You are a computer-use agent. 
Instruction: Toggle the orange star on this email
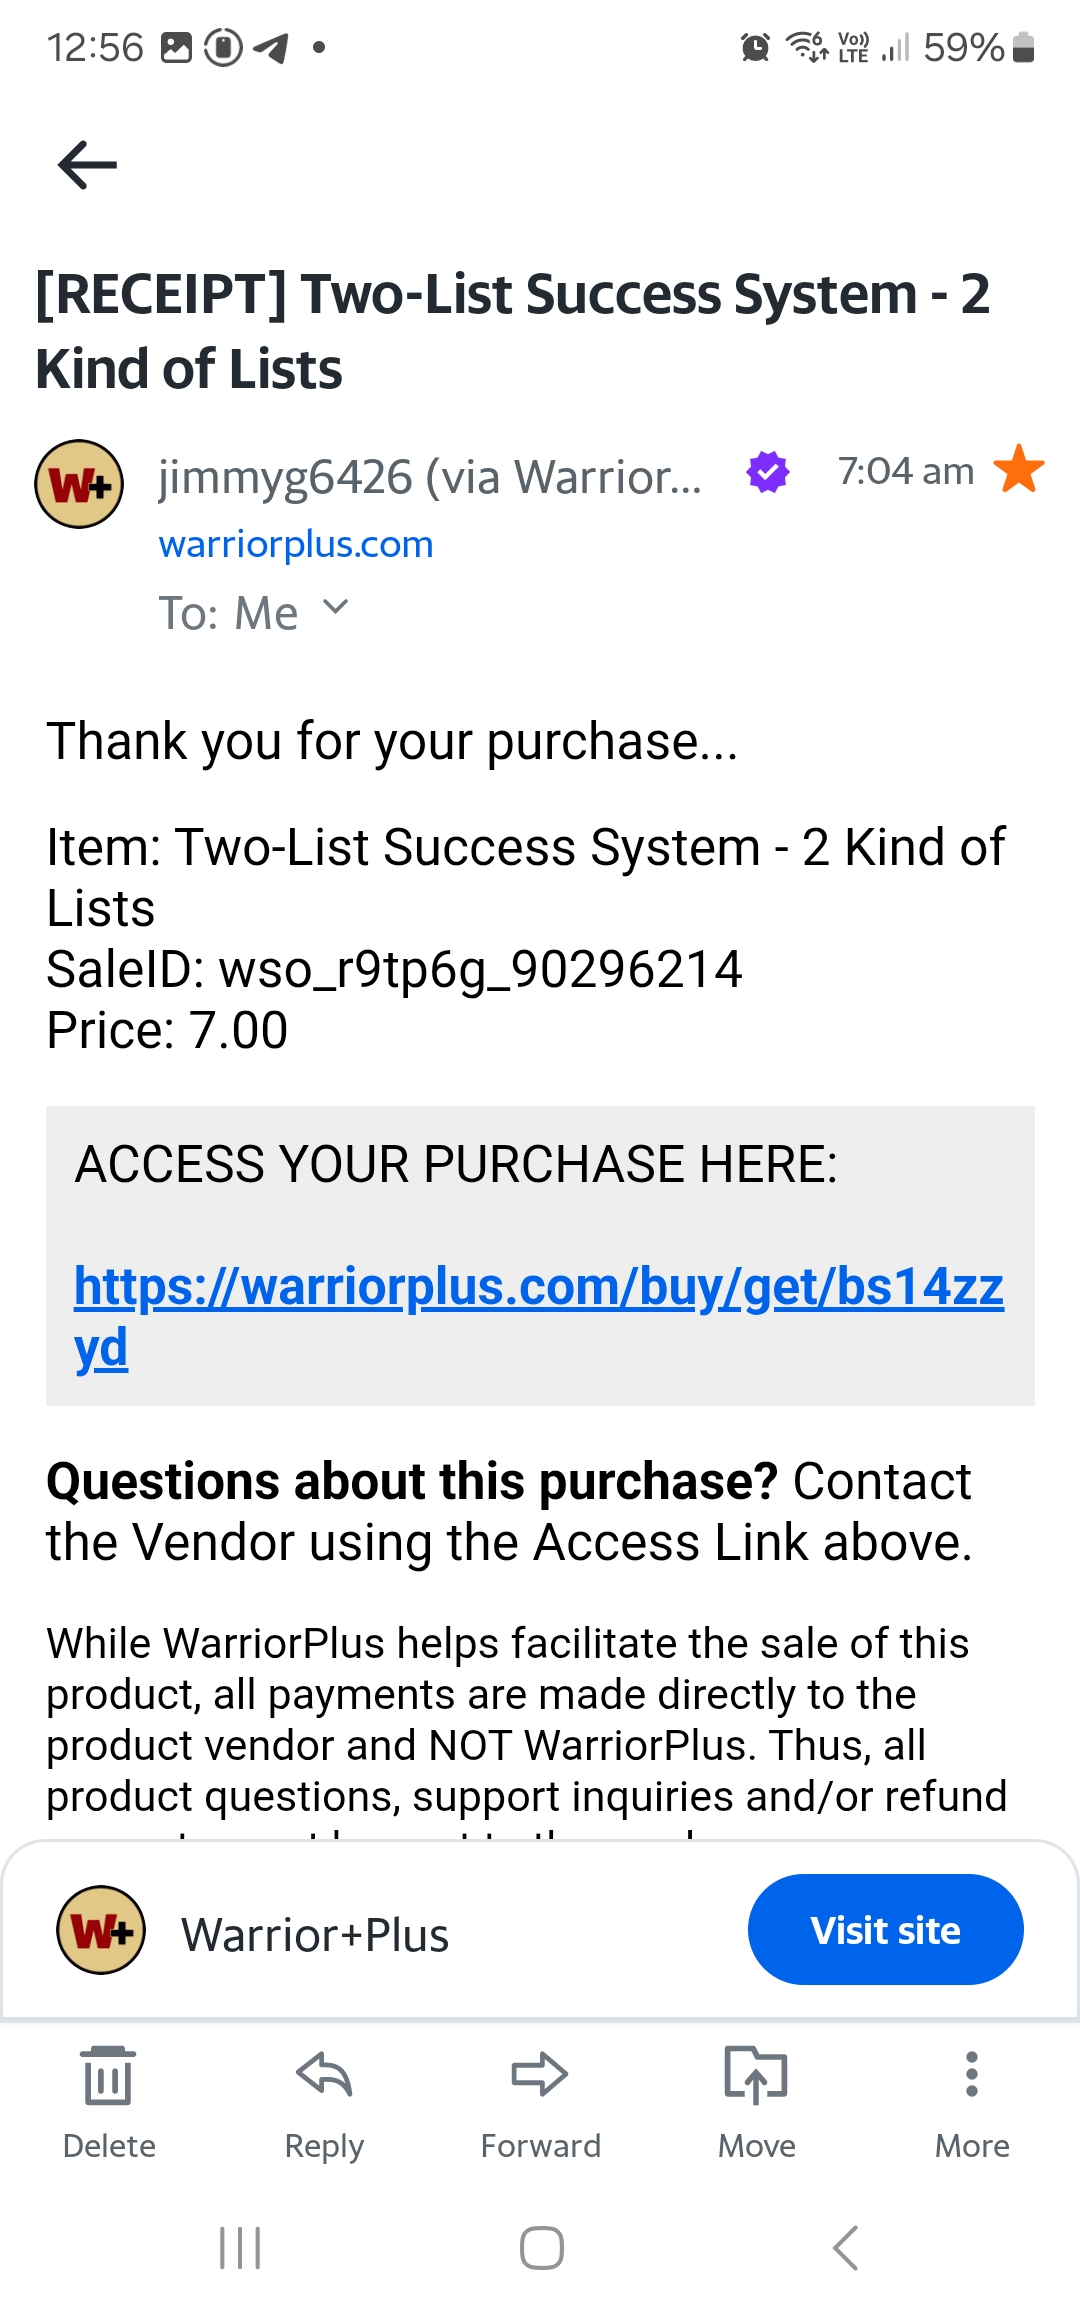pos(1019,469)
